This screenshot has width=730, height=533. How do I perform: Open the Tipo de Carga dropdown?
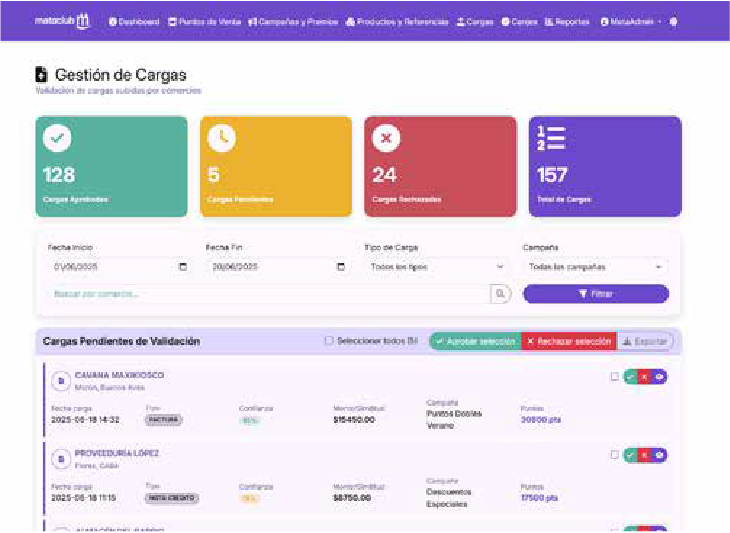click(437, 267)
